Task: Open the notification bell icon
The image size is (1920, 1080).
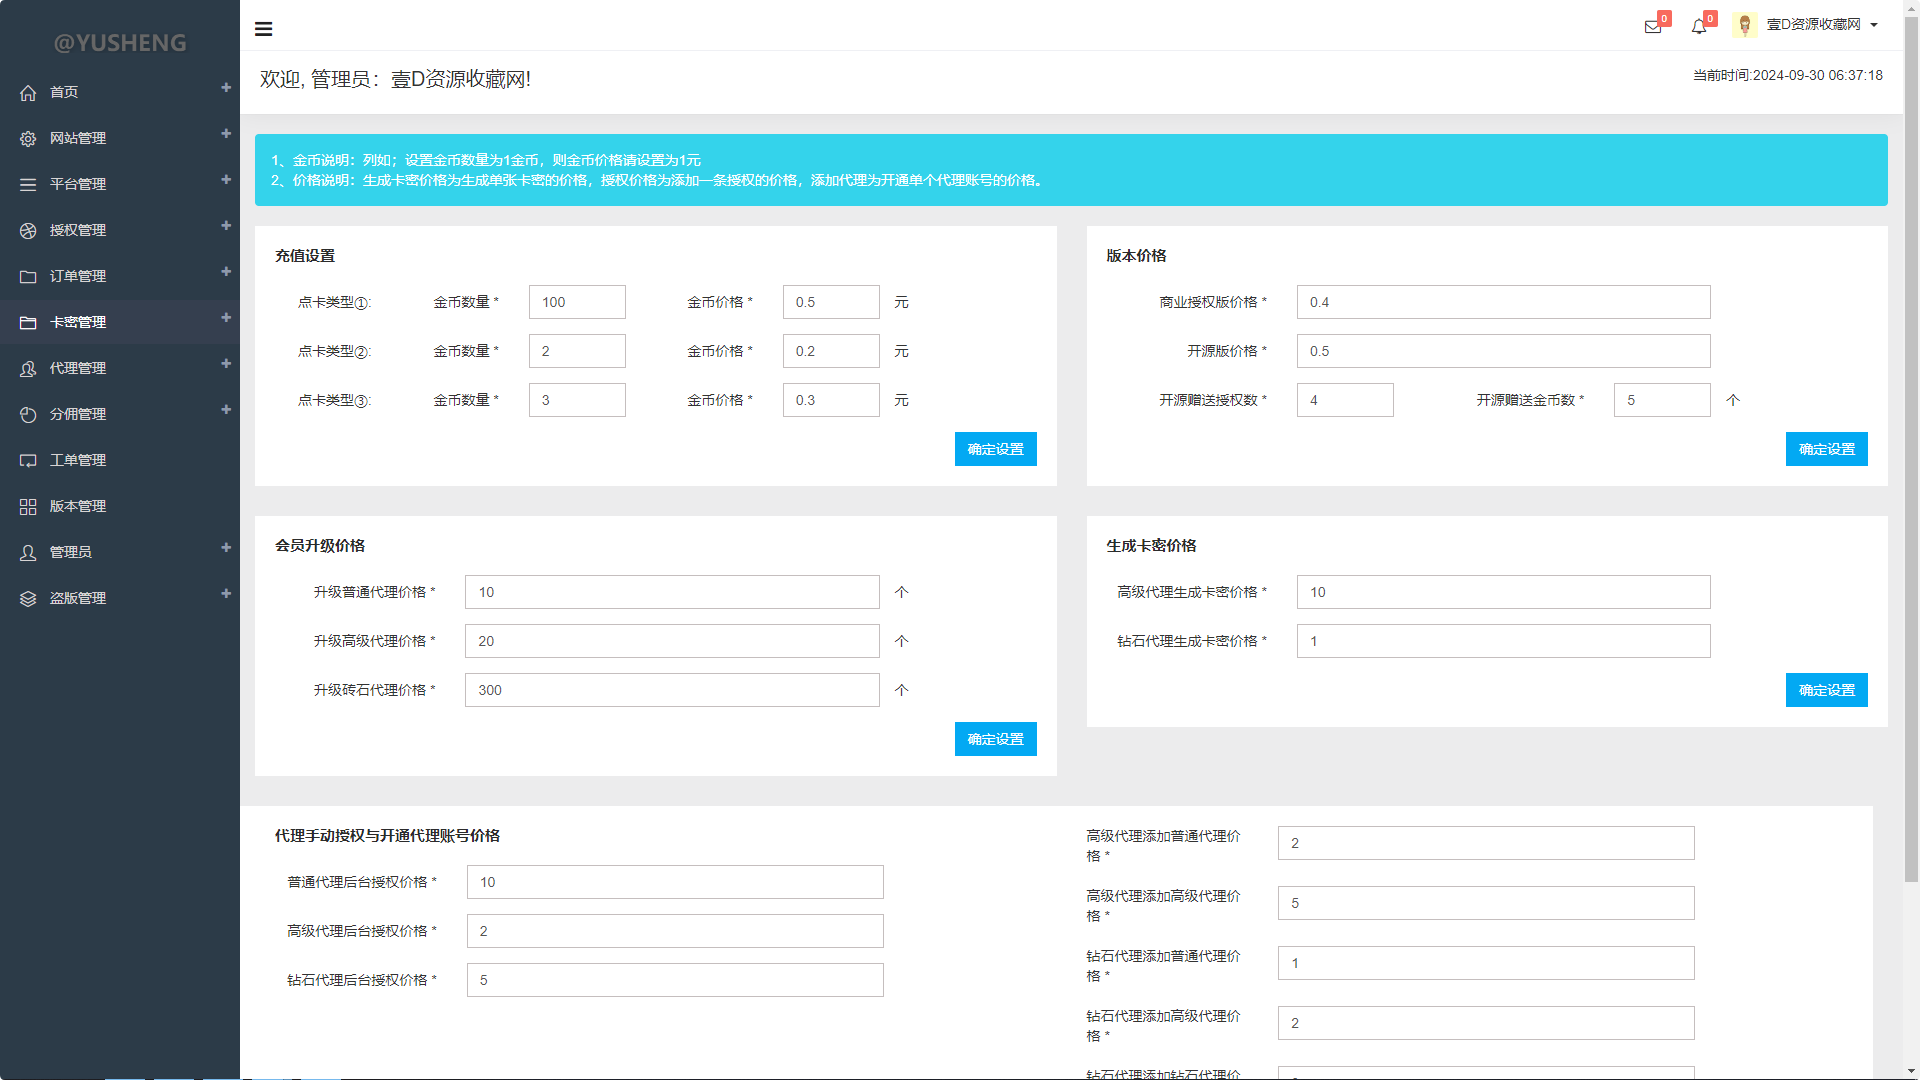Action: (1699, 27)
